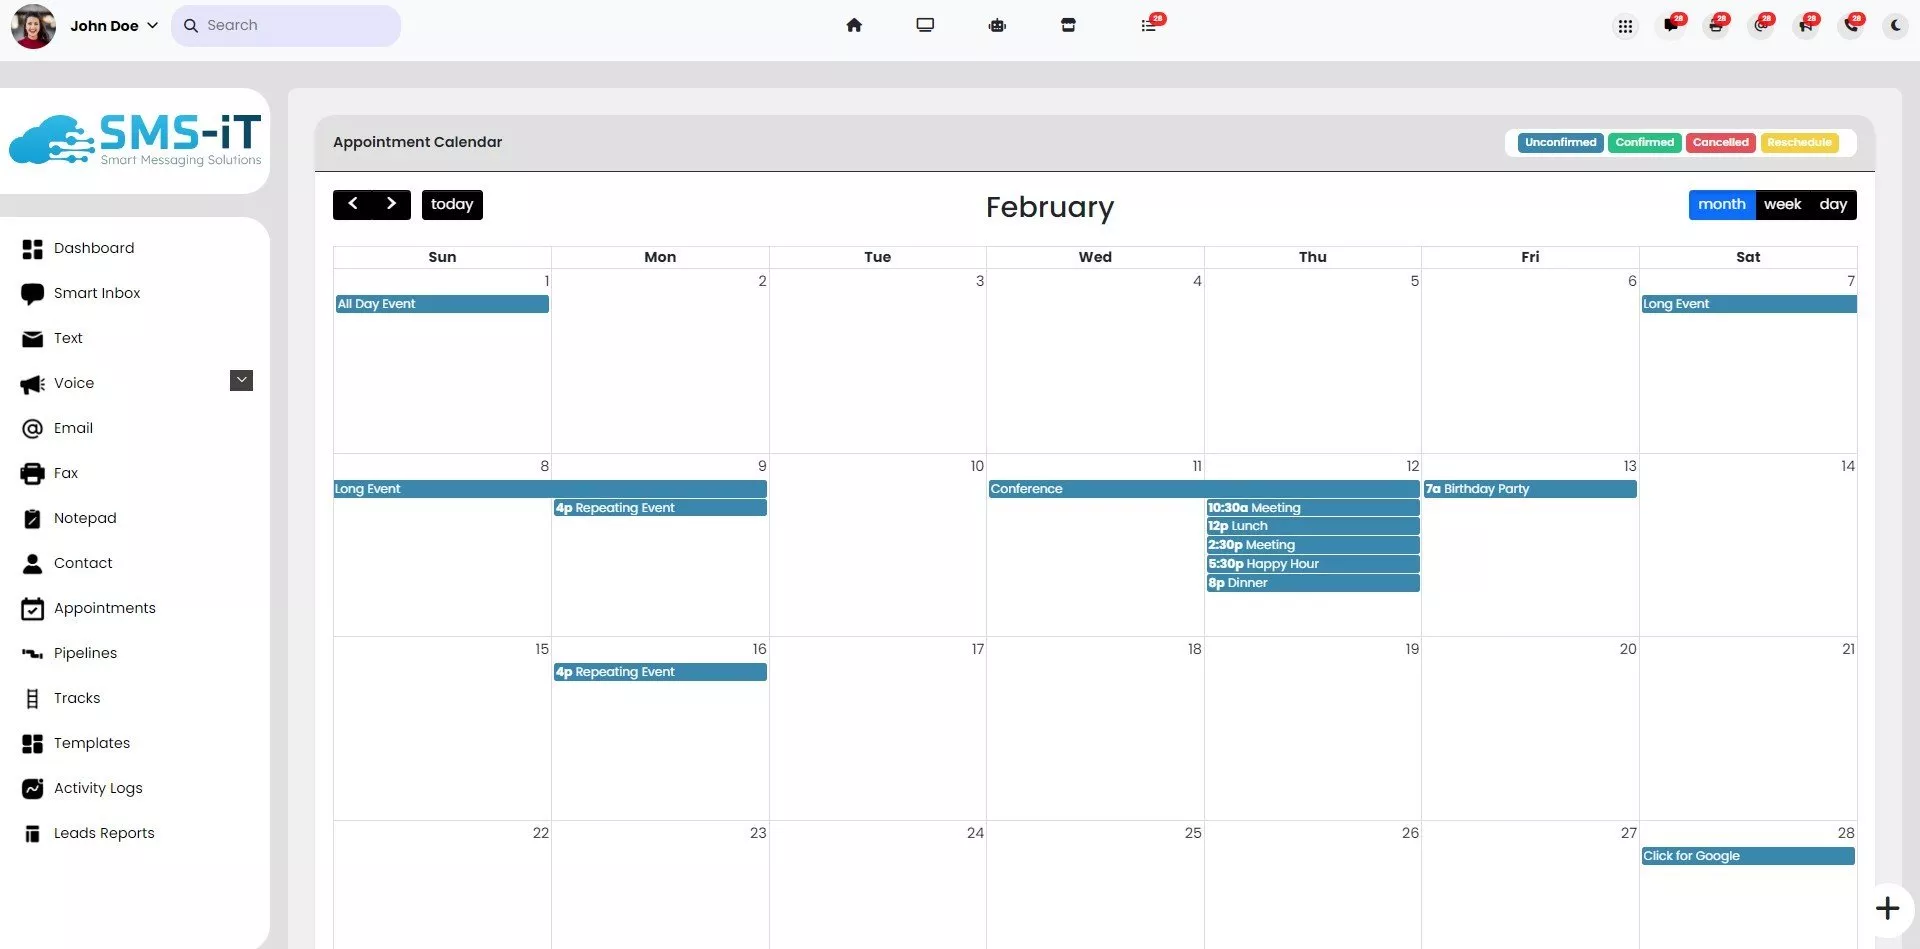Click the today button
Screen dimensions: 1920x949
[452, 204]
